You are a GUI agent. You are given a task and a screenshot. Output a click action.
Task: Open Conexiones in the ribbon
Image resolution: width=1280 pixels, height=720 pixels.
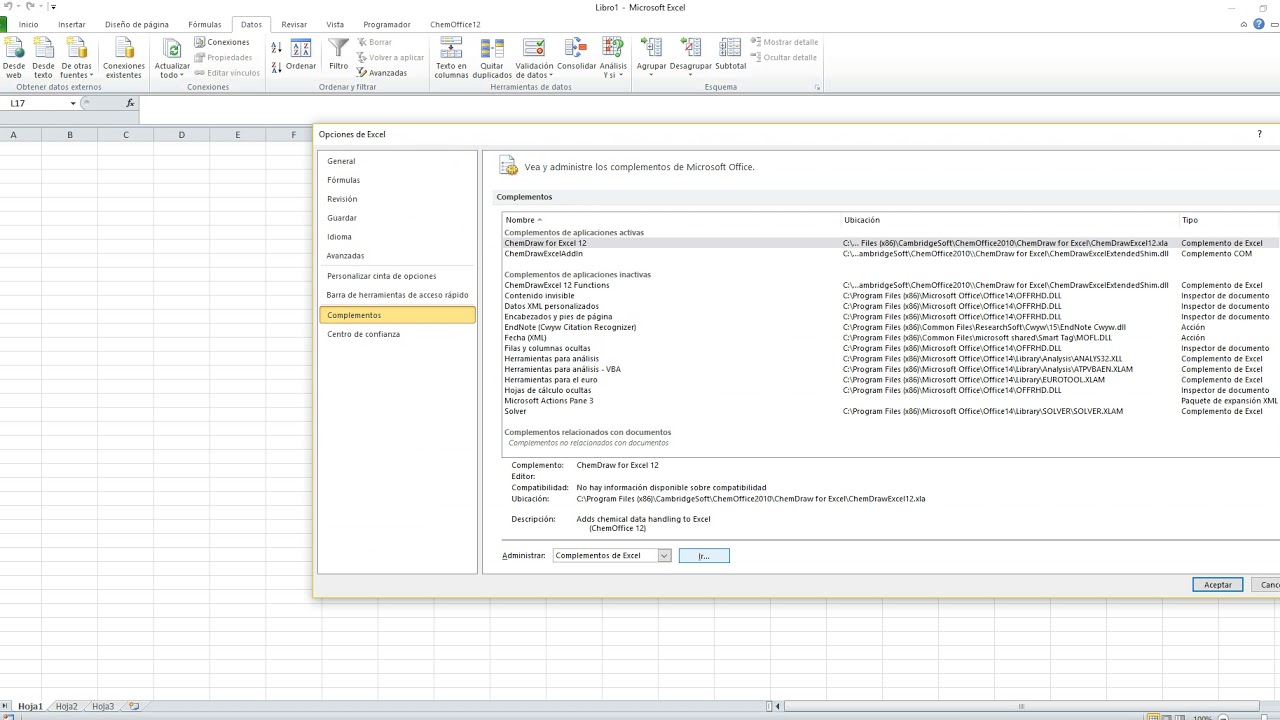tap(222, 42)
